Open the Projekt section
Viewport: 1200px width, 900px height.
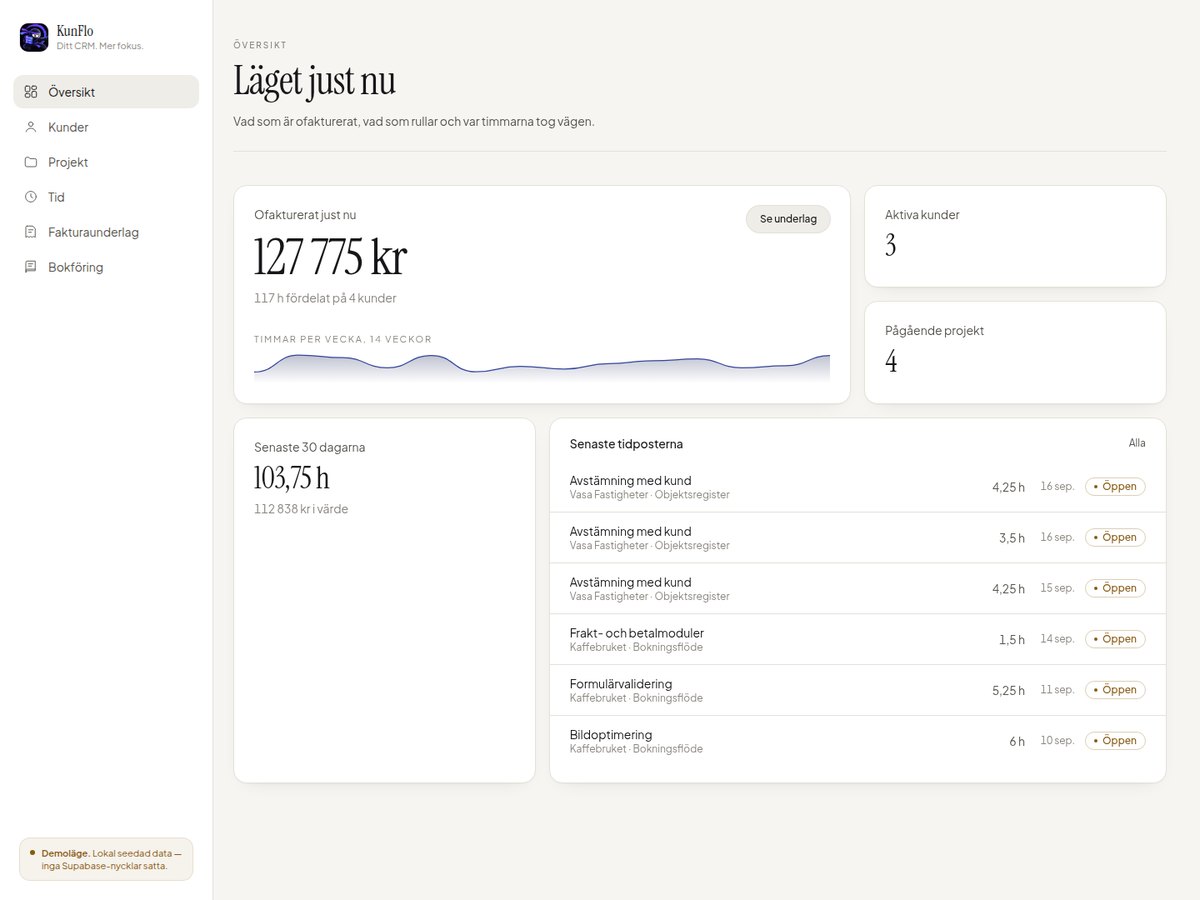[x=106, y=162]
